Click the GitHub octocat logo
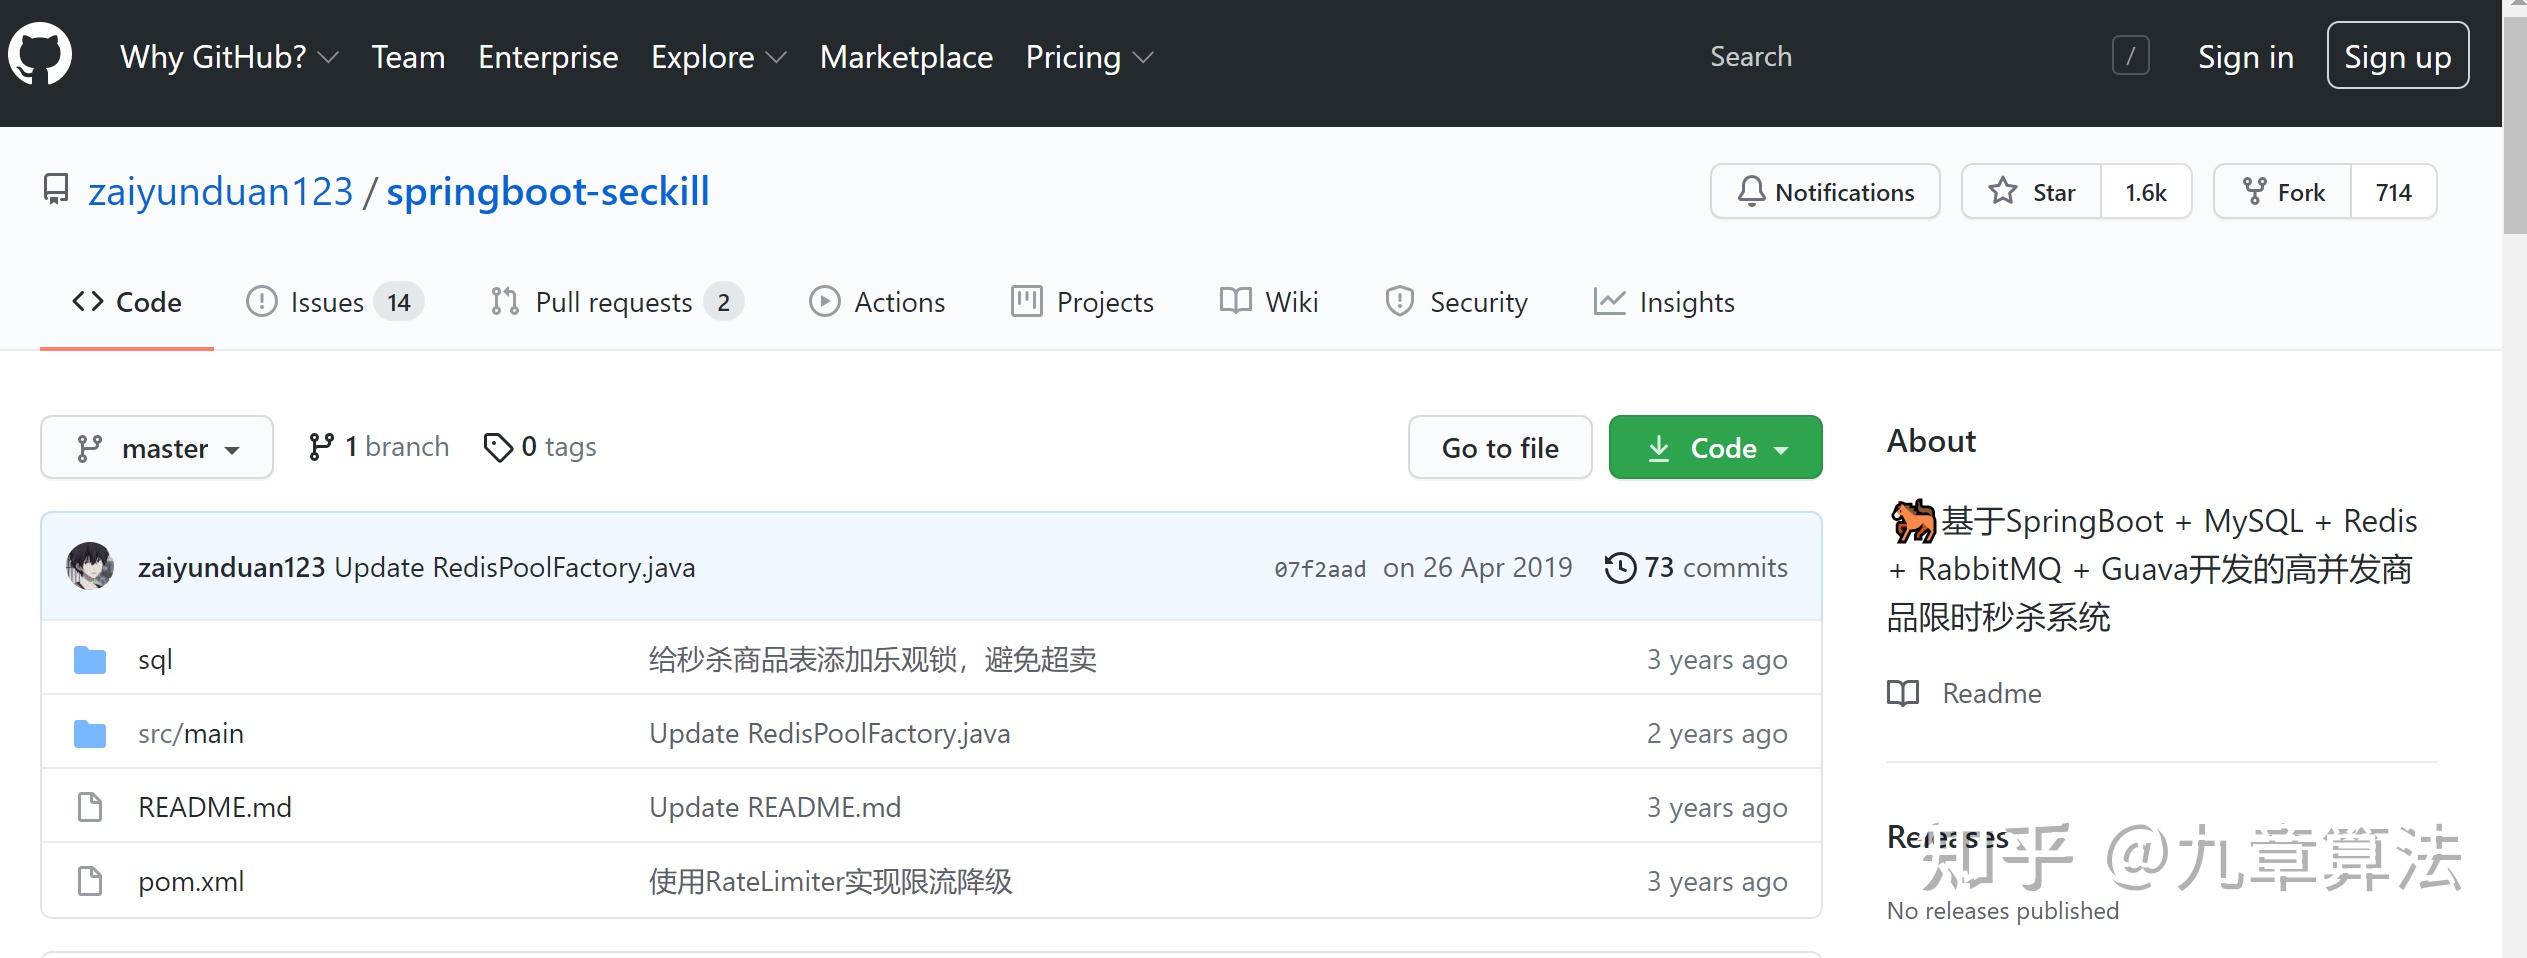Image resolution: width=2527 pixels, height=958 pixels. coord(40,55)
